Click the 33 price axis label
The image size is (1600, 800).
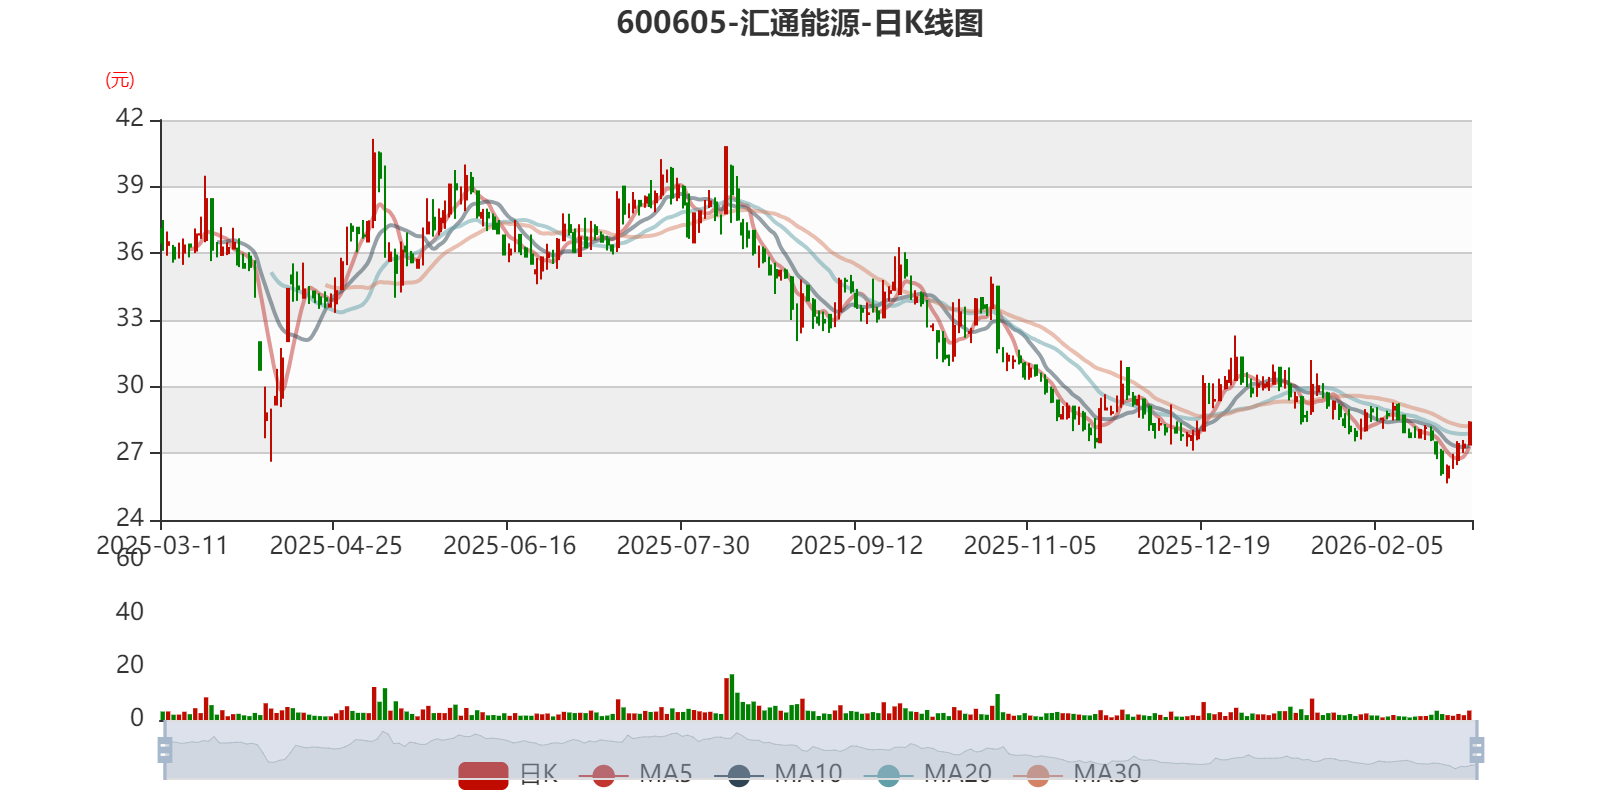click(130, 319)
